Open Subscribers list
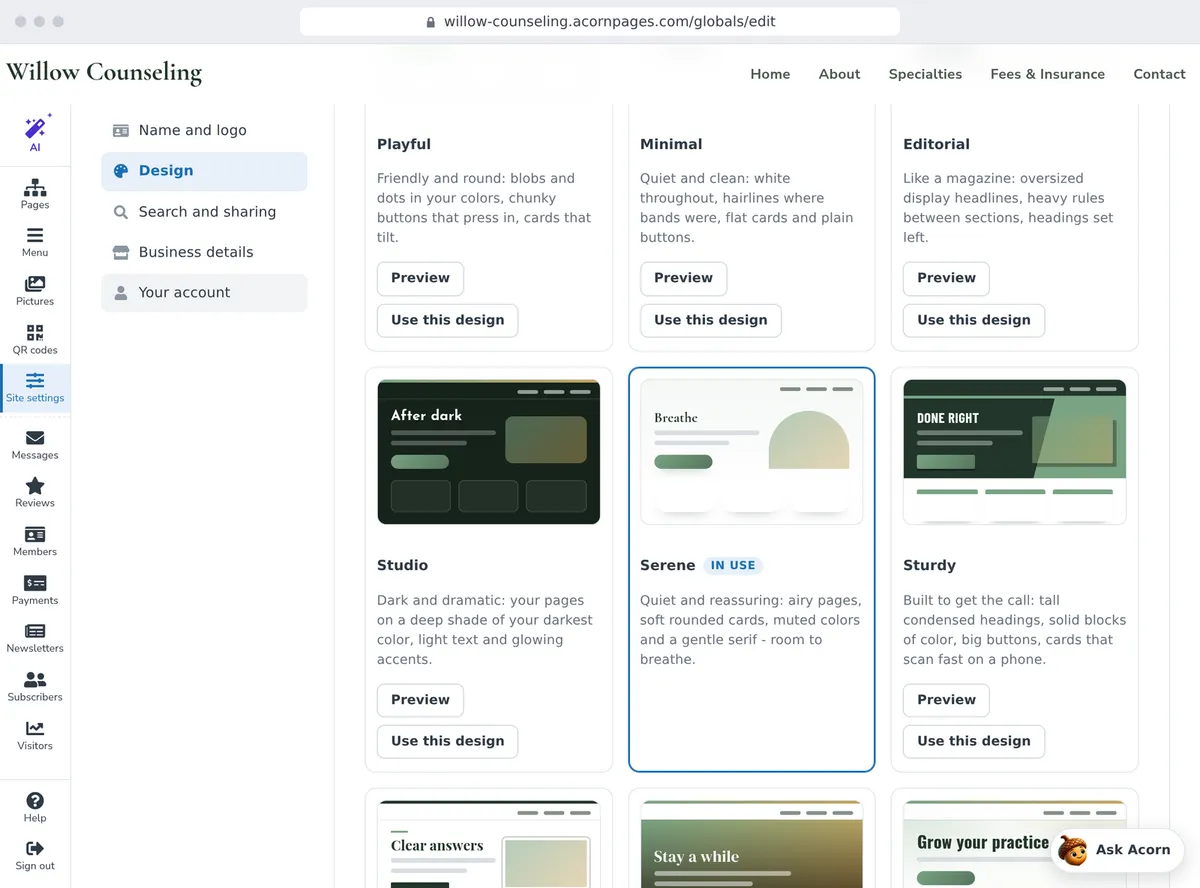Viewport: 1200px width, 888px height. point(35,687)
